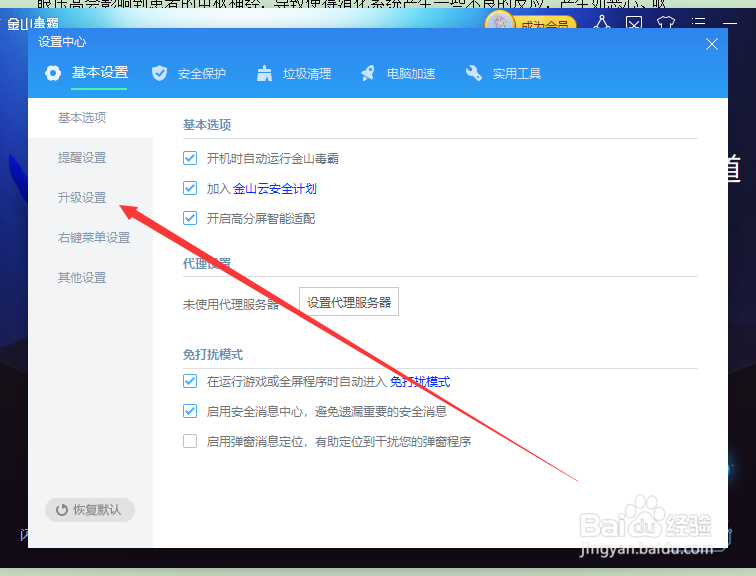Viewport: 756px width, 576px height.
Task: Open the 实用工具 wrench tab
Action: (x=503, y=74)
